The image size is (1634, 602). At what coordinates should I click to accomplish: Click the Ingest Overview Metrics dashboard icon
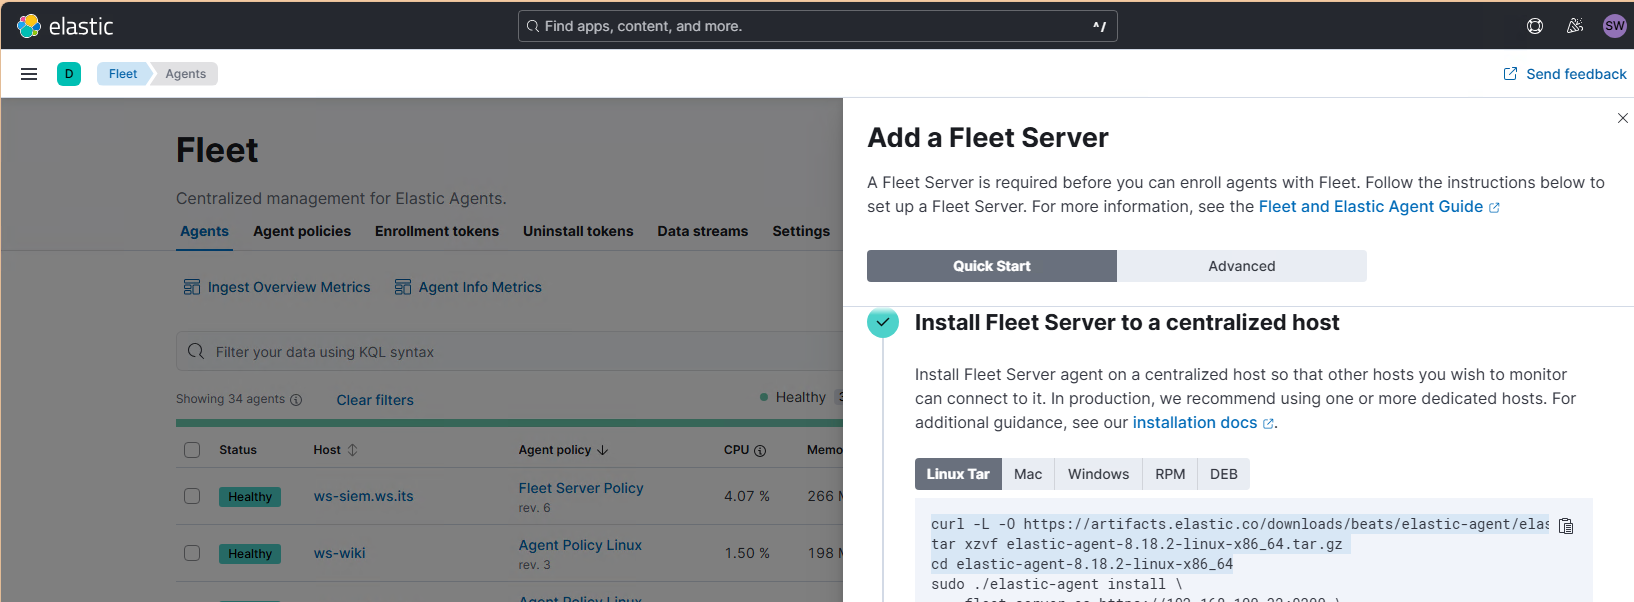tap(192, 287)
